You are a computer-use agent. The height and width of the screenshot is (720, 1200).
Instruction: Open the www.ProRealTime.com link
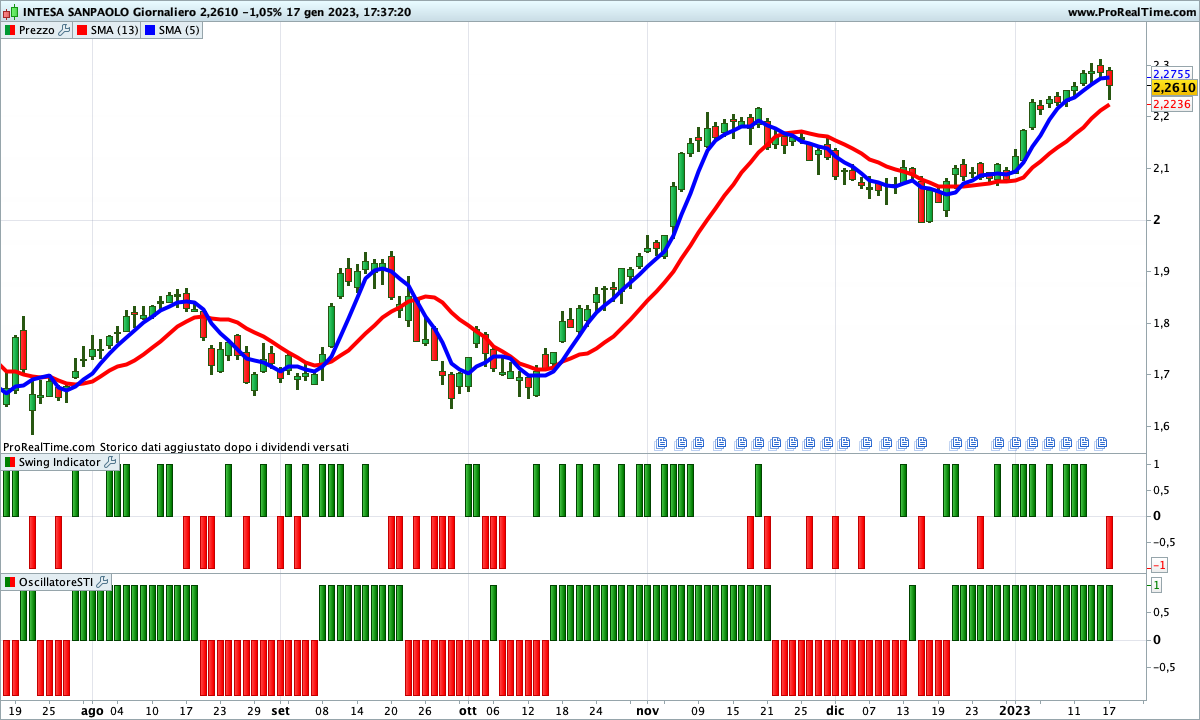pyautogui.click(x=1131, y=12)
